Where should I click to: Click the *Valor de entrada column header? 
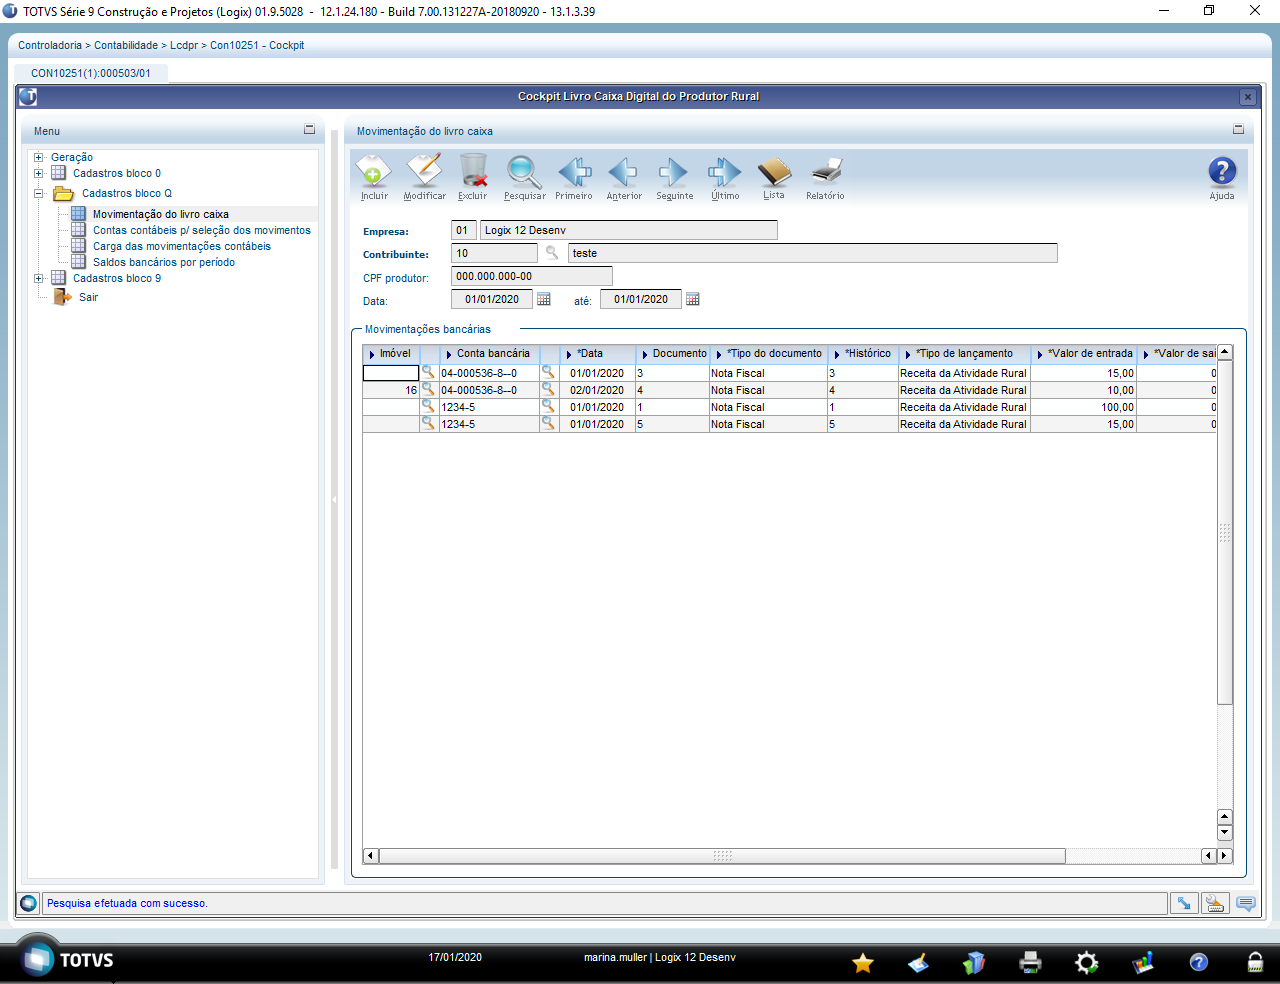[1084, 354]
